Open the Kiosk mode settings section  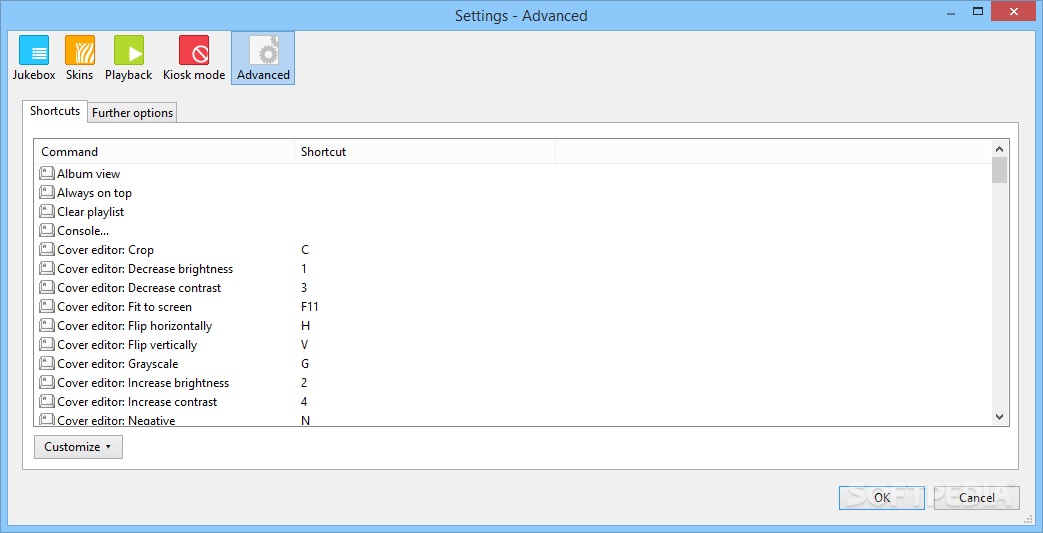194,59
